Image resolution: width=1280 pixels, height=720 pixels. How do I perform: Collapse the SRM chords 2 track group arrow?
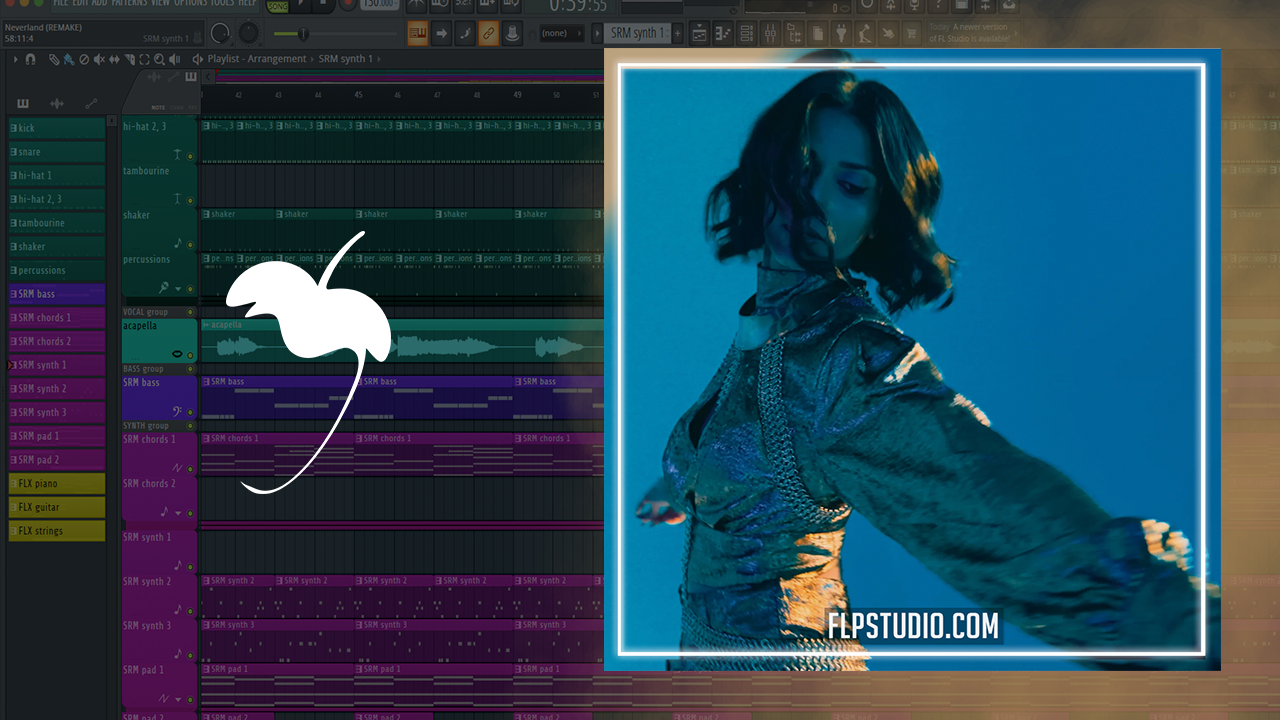click(x=177, y=513)
